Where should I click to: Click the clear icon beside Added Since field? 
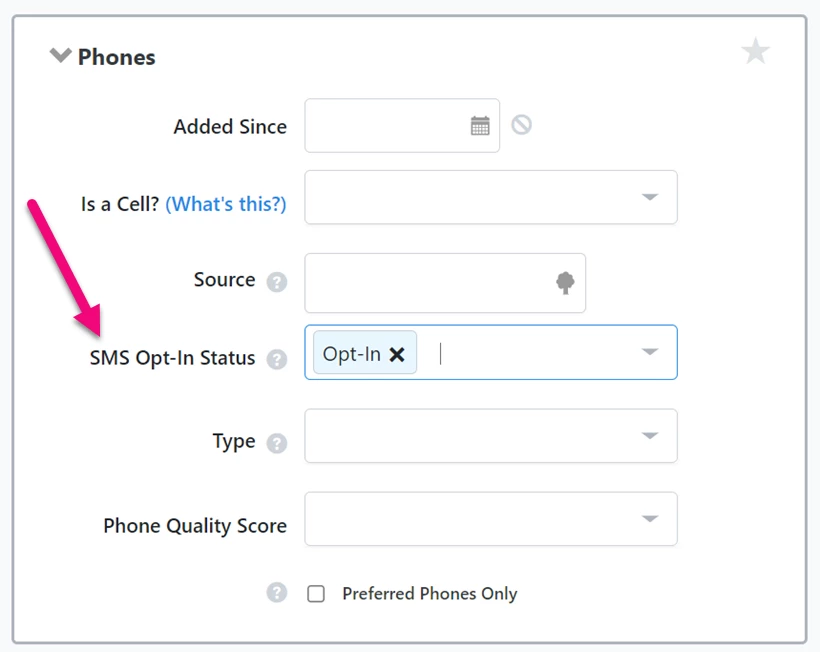(521, 125)
